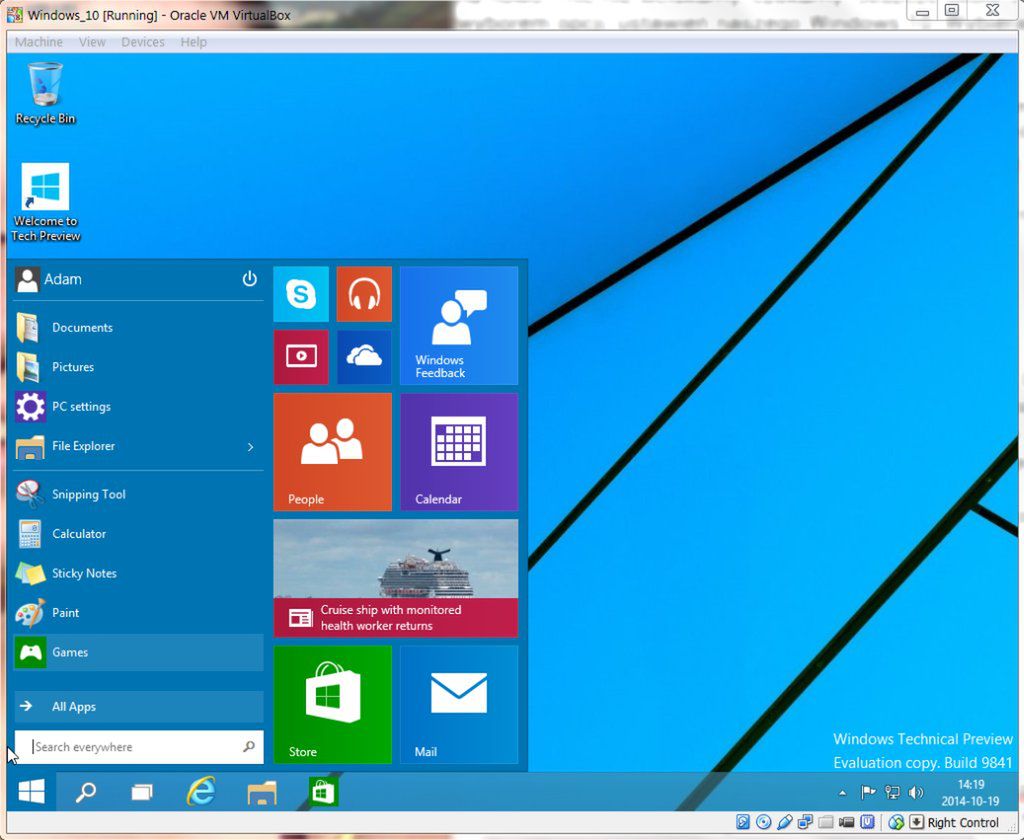The image size is (1024, 840).
Task: Click the network tray icon
Action: click(x=892, y=792)
